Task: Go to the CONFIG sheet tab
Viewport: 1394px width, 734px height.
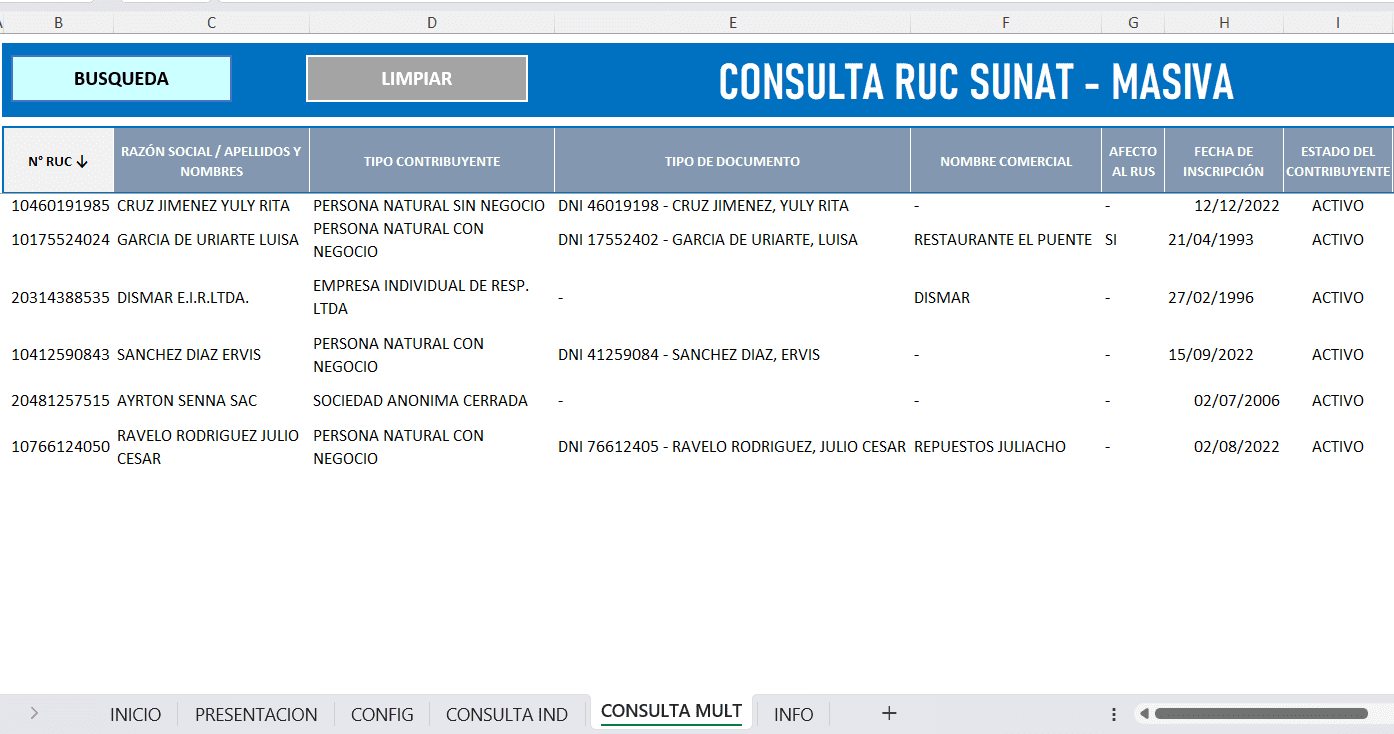Action: [x=382, y=714]
